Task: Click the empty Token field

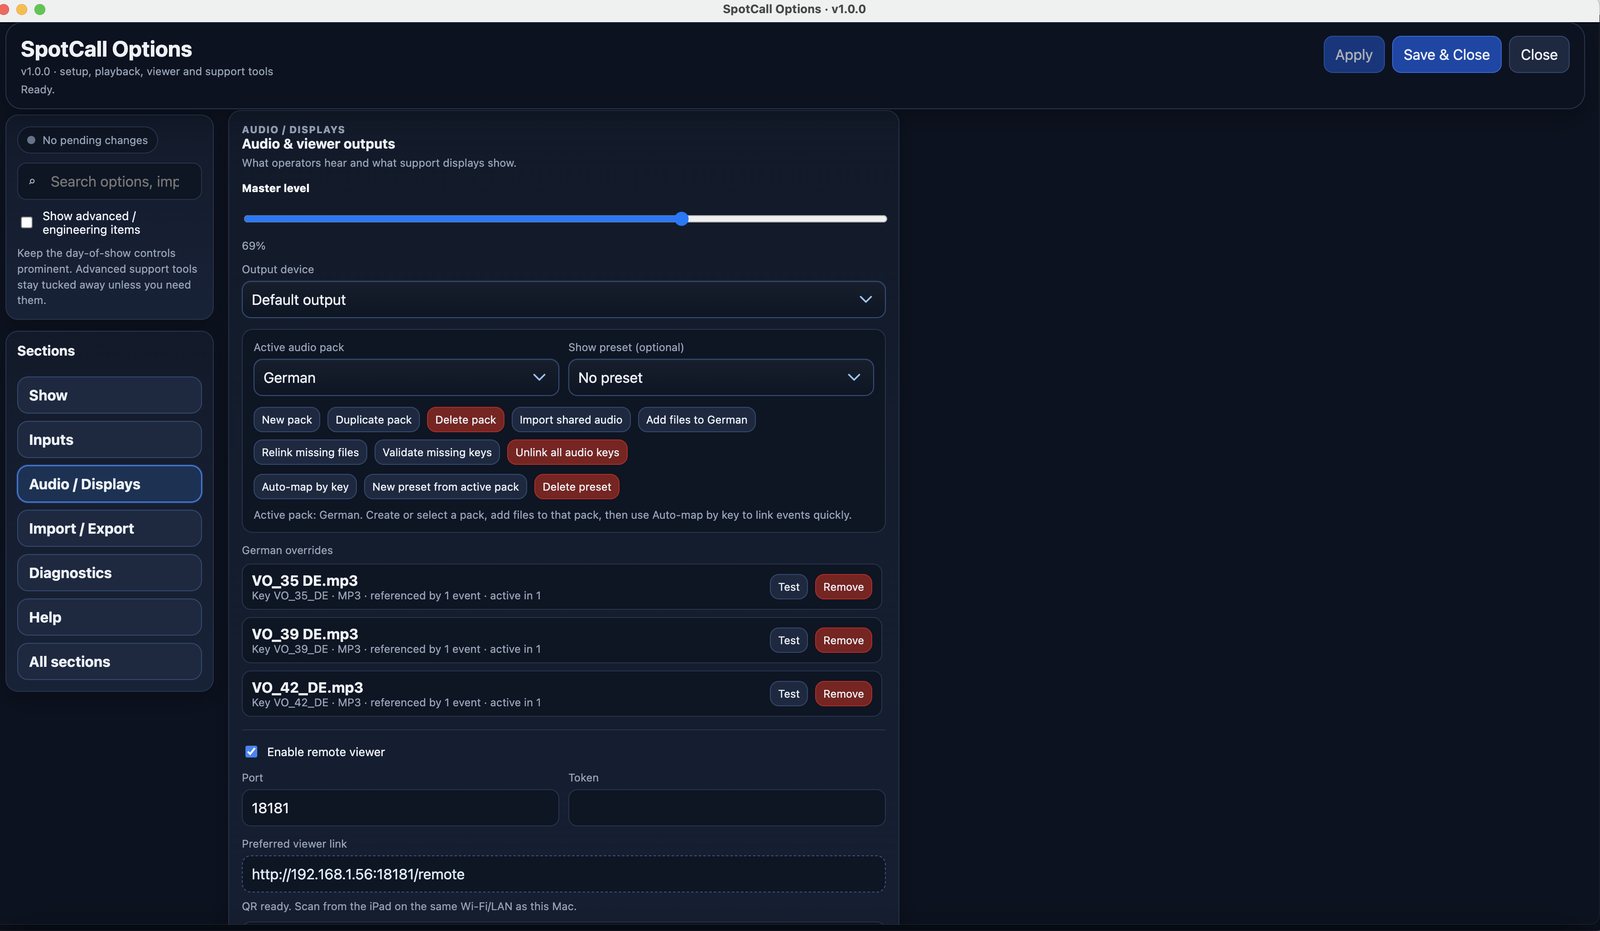Action: pyautogui.click(x=727, y=808)
